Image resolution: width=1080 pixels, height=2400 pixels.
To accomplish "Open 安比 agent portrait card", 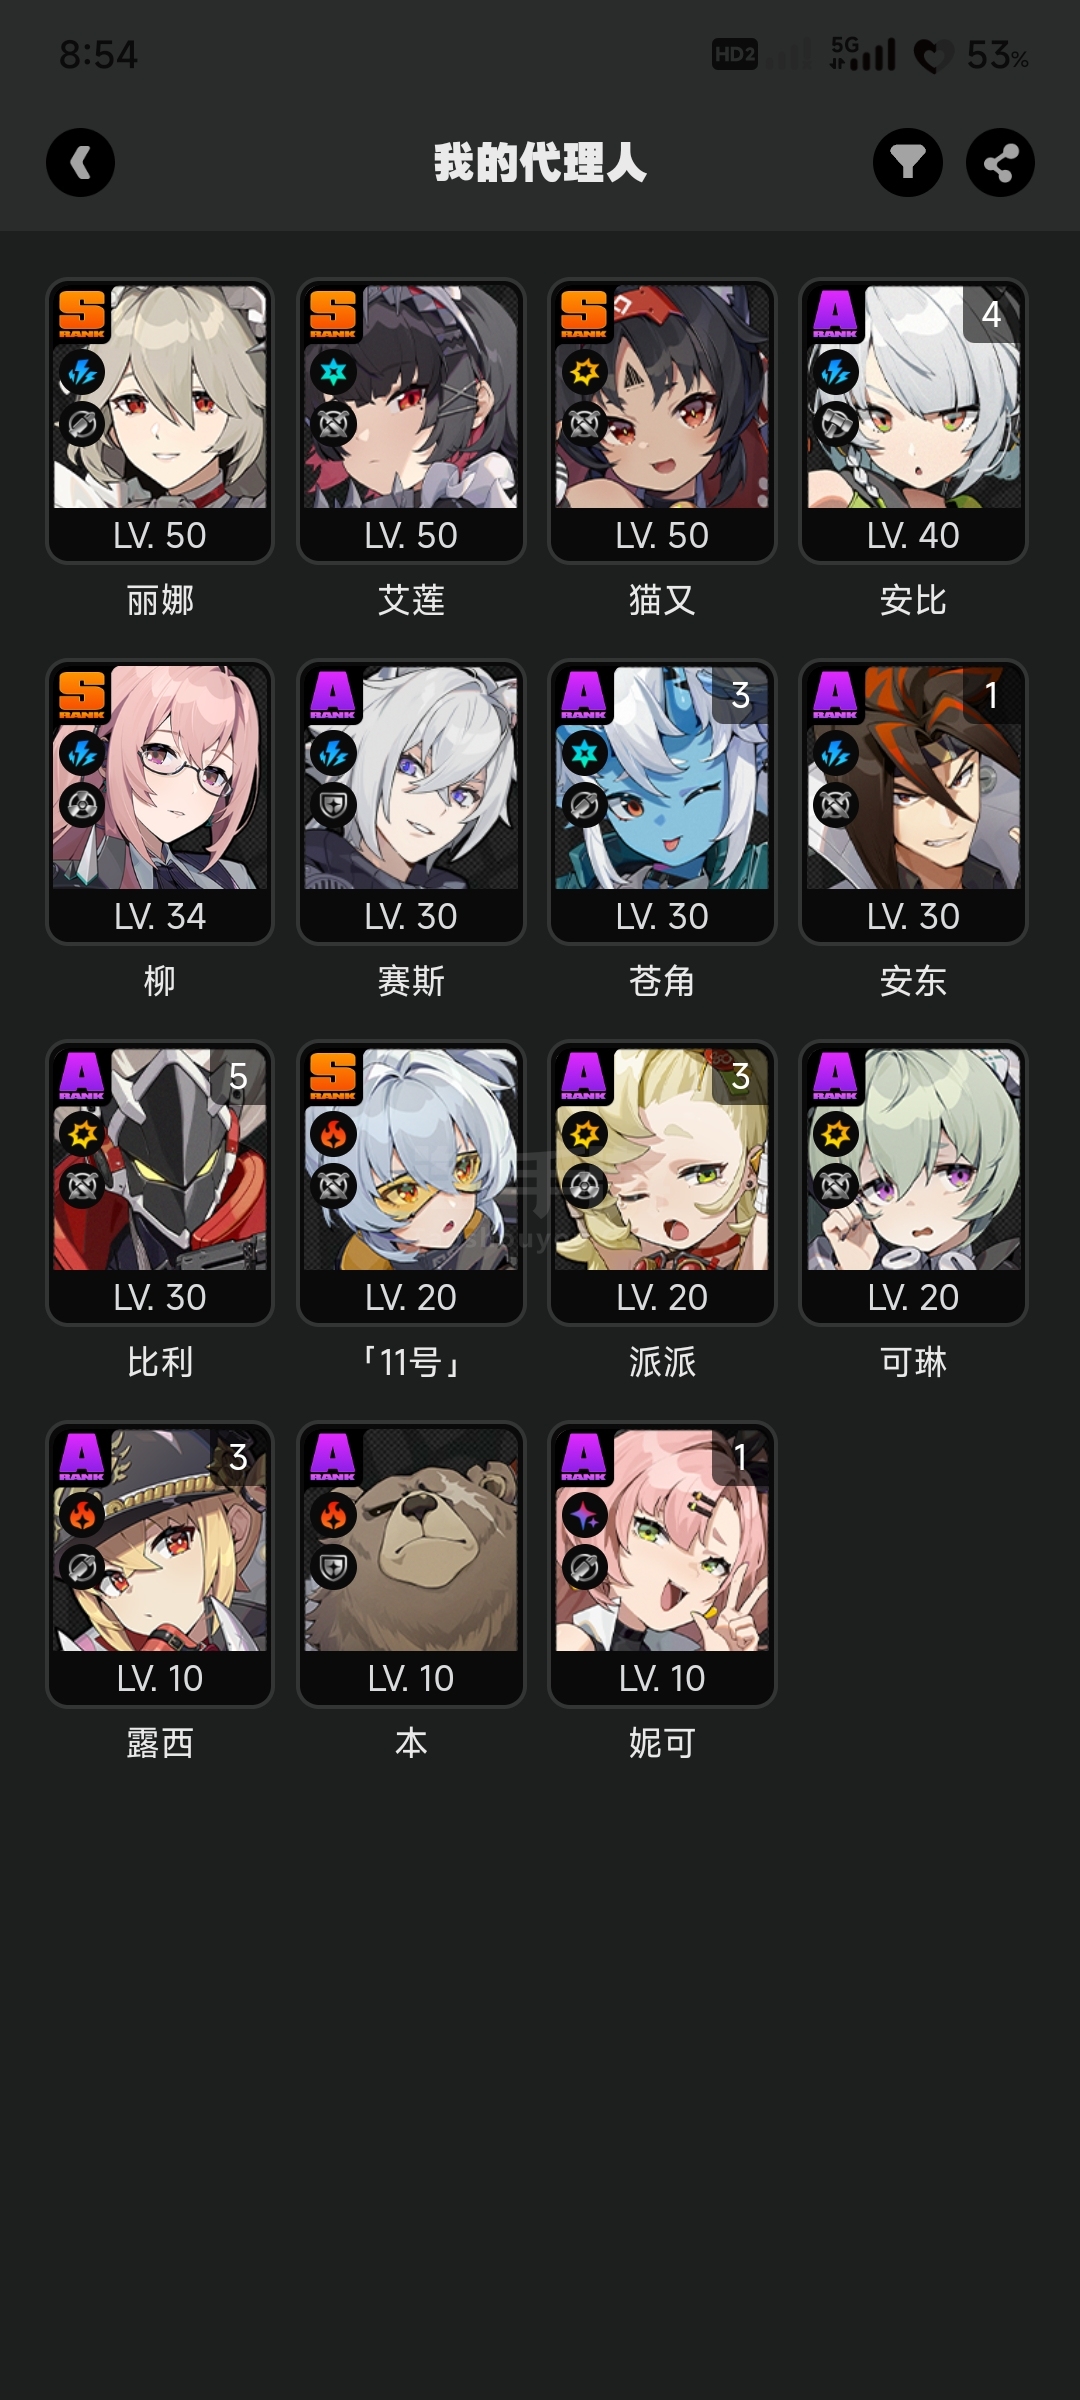I will (913, 421).
